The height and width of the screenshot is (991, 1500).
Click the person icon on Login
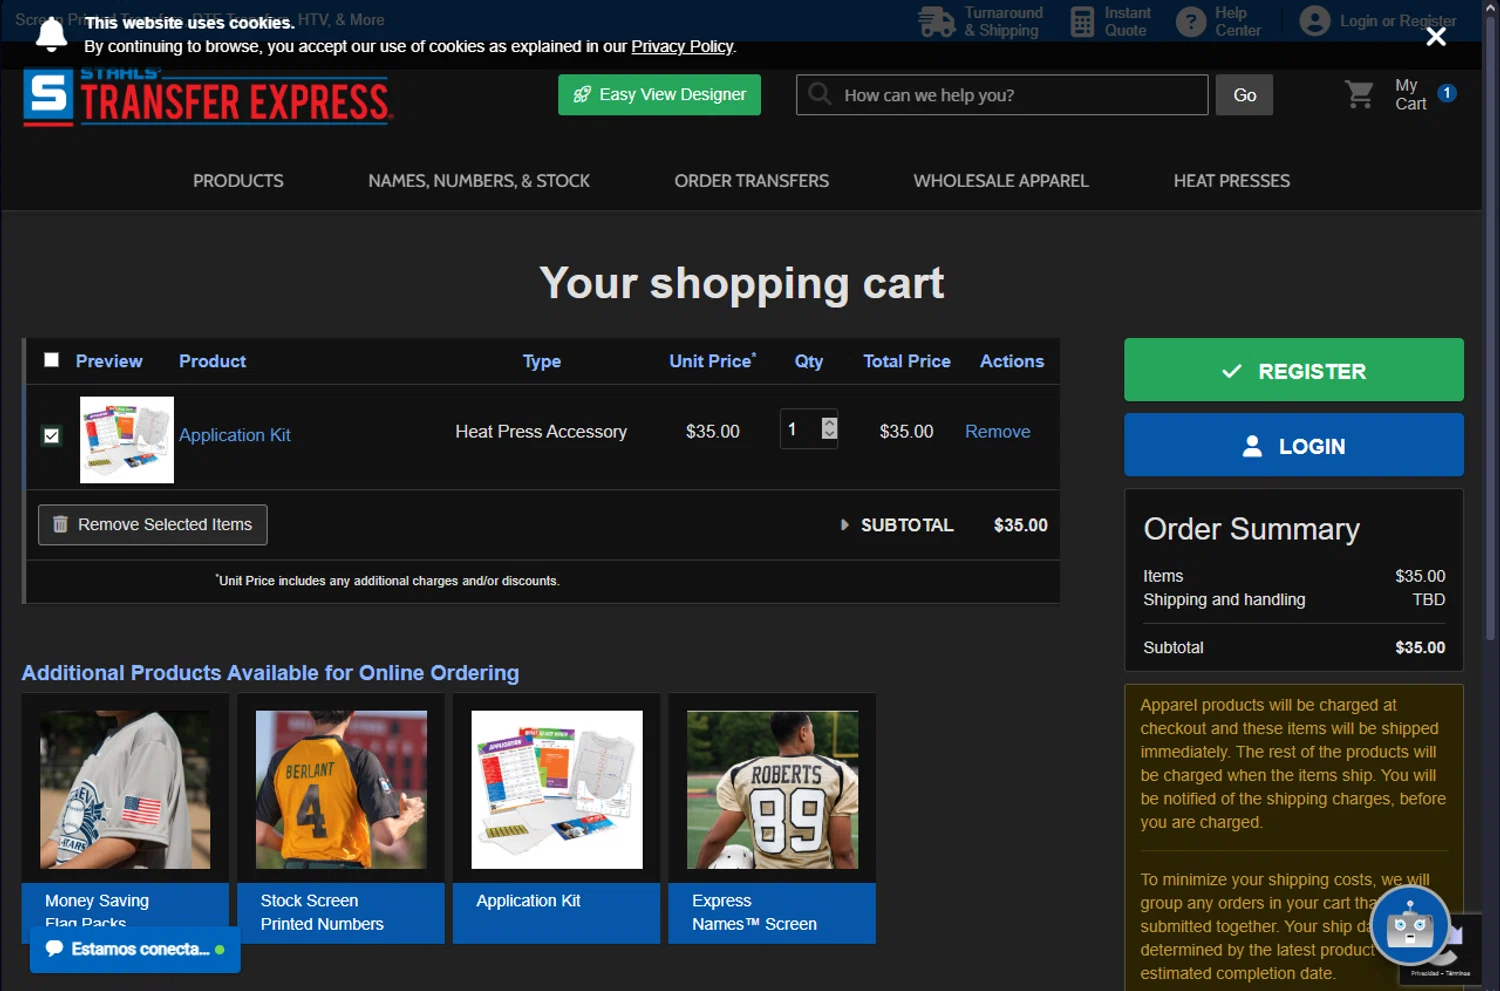1252,446
